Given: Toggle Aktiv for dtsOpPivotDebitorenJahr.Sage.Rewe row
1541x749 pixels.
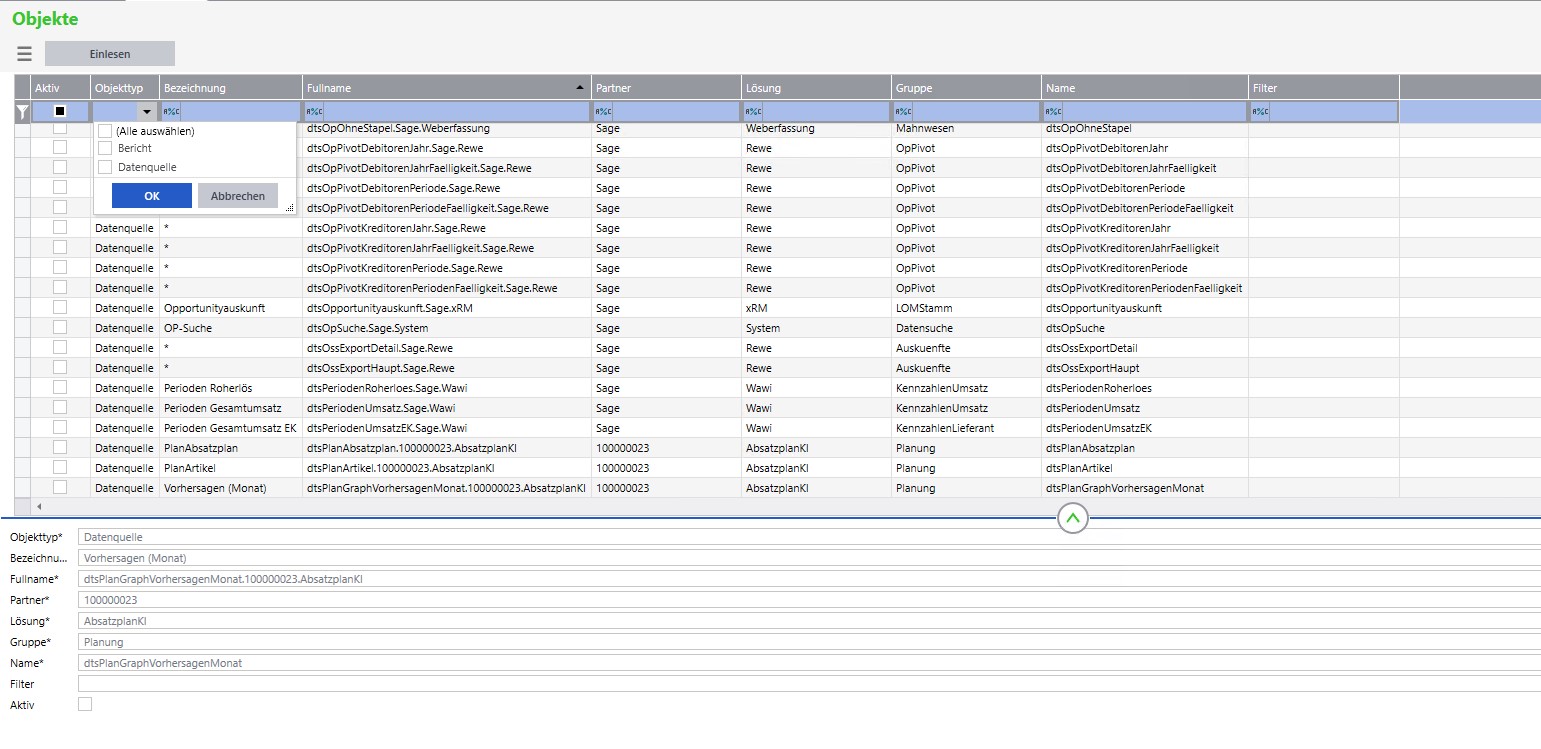Looking at the screenshot, I should coord(60,147).
